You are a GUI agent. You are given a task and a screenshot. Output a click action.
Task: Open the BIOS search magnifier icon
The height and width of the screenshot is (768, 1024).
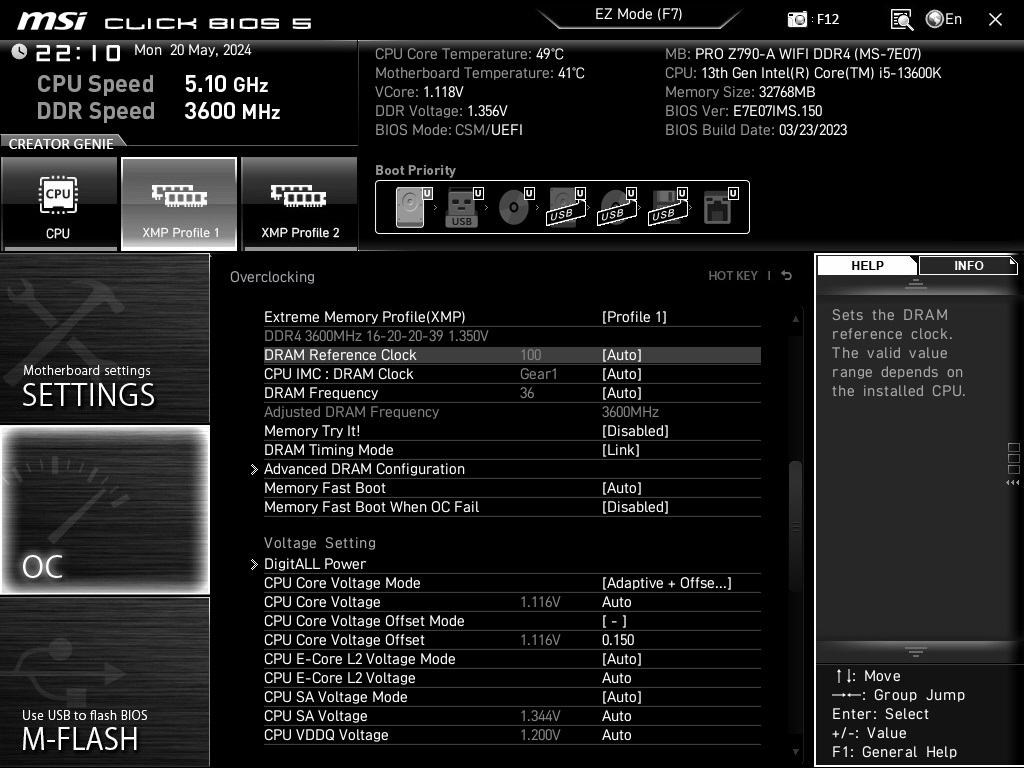pos(901,20)
